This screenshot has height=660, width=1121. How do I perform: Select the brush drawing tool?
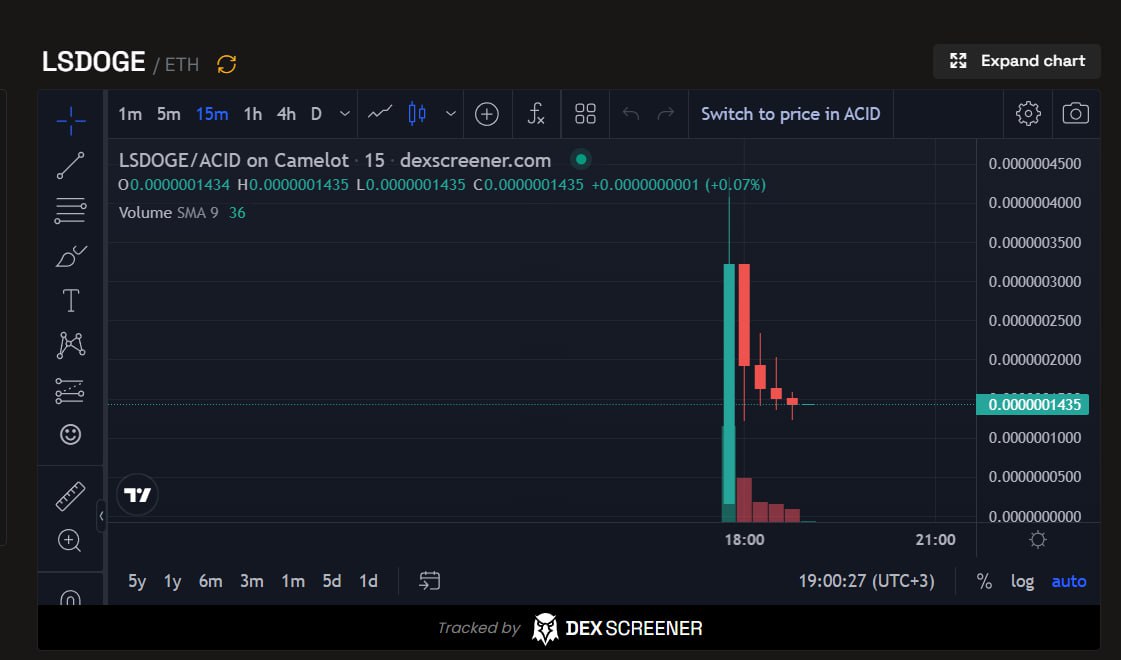point(71,256)
